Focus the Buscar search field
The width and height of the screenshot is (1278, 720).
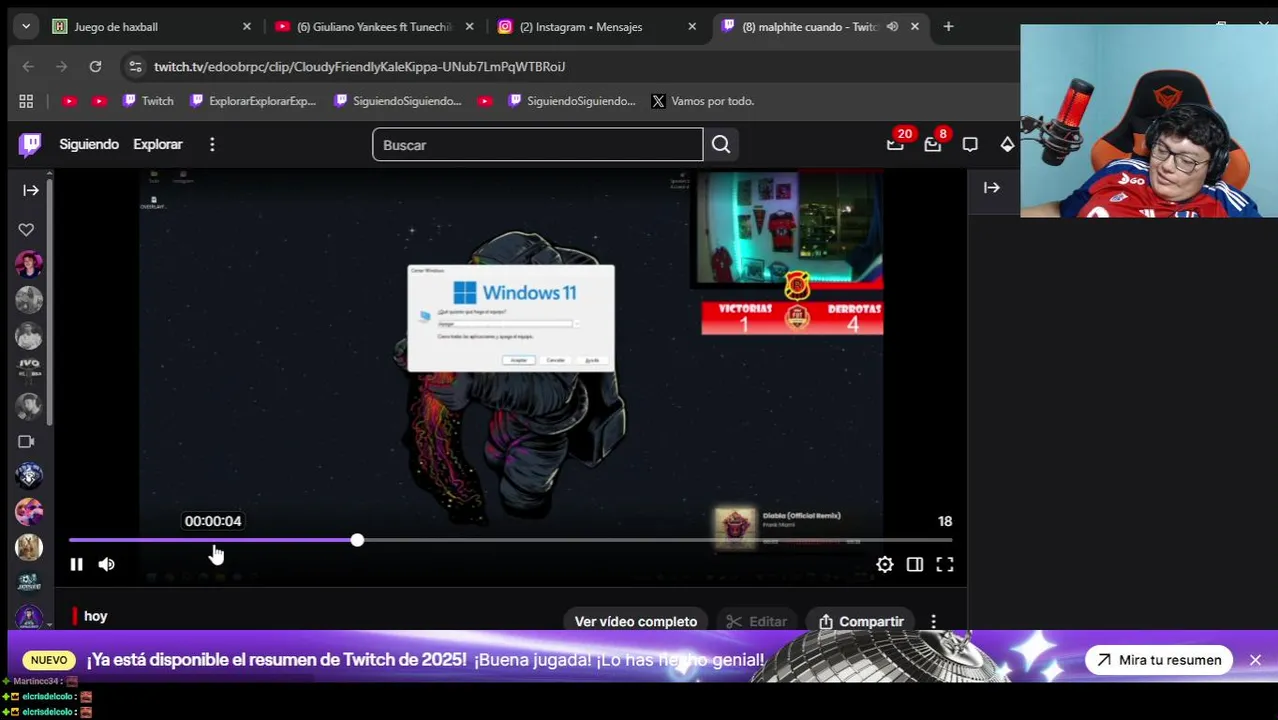point(538,145)
